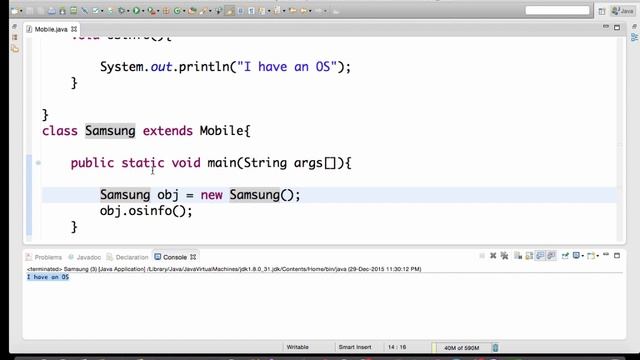Image resolution: width=640 pixels, height=360 pixels.
Task: Click the Writable status bar entry
Action: (x=298, y=347)
